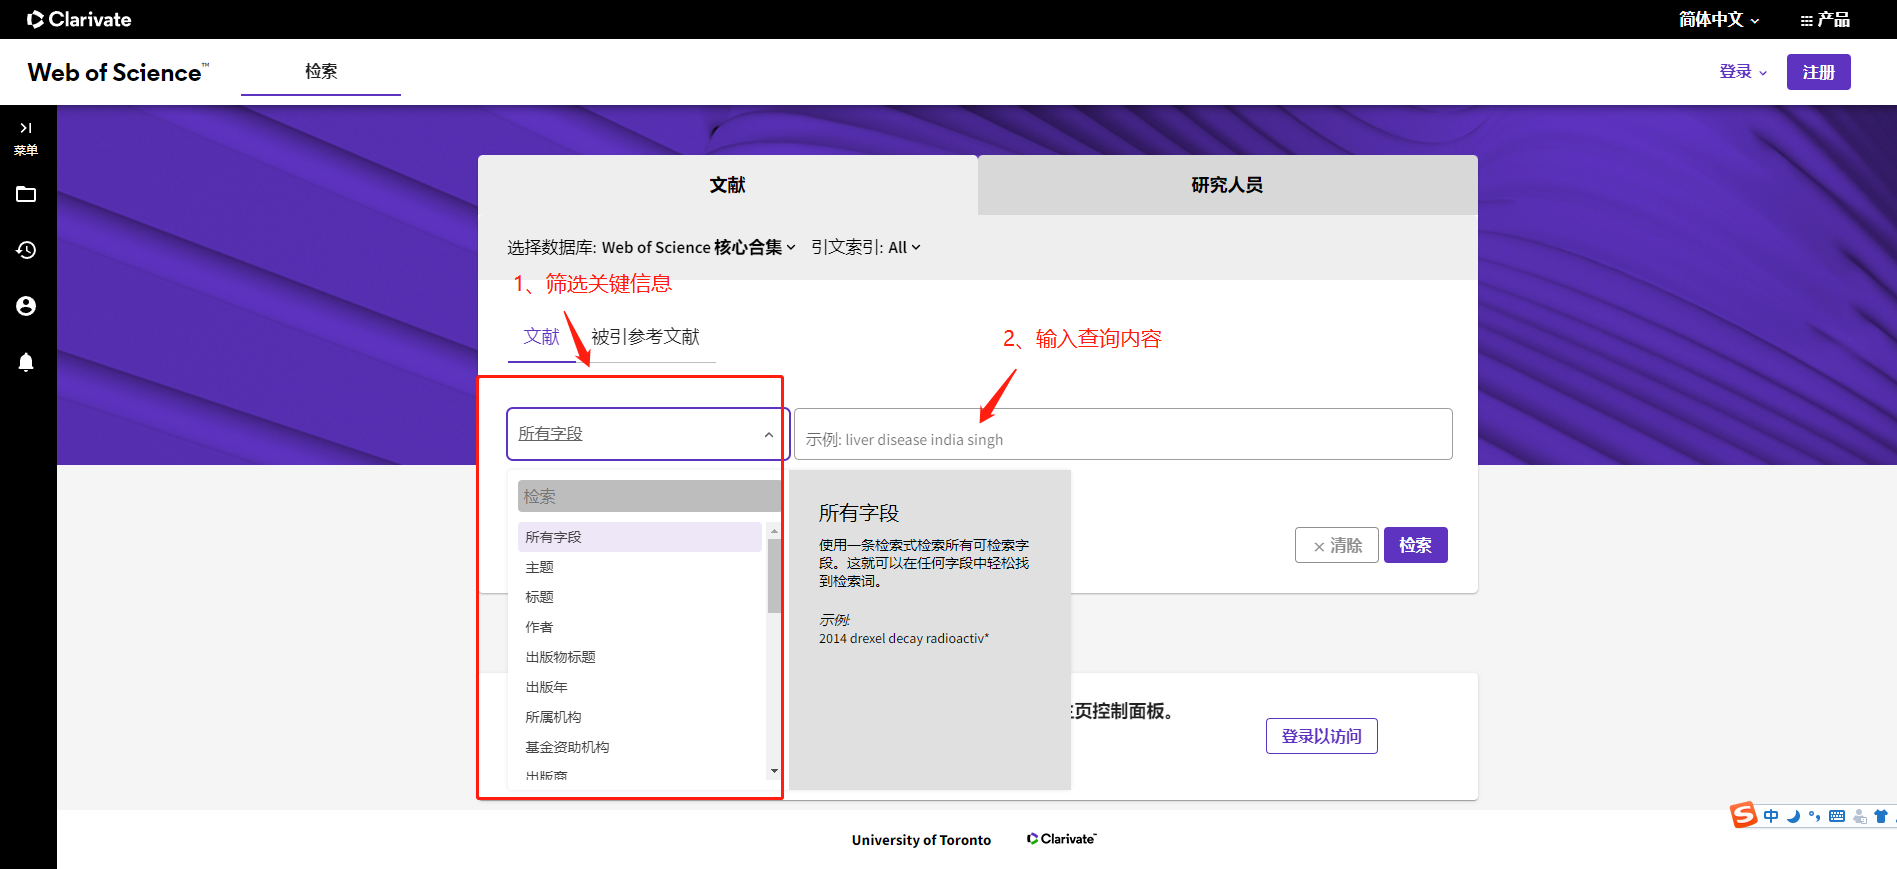Image resolution: width=1897 pixels, height=869 pixels.
Task: Click the University of Toronto footer text
Action: (x=921, y=840)
